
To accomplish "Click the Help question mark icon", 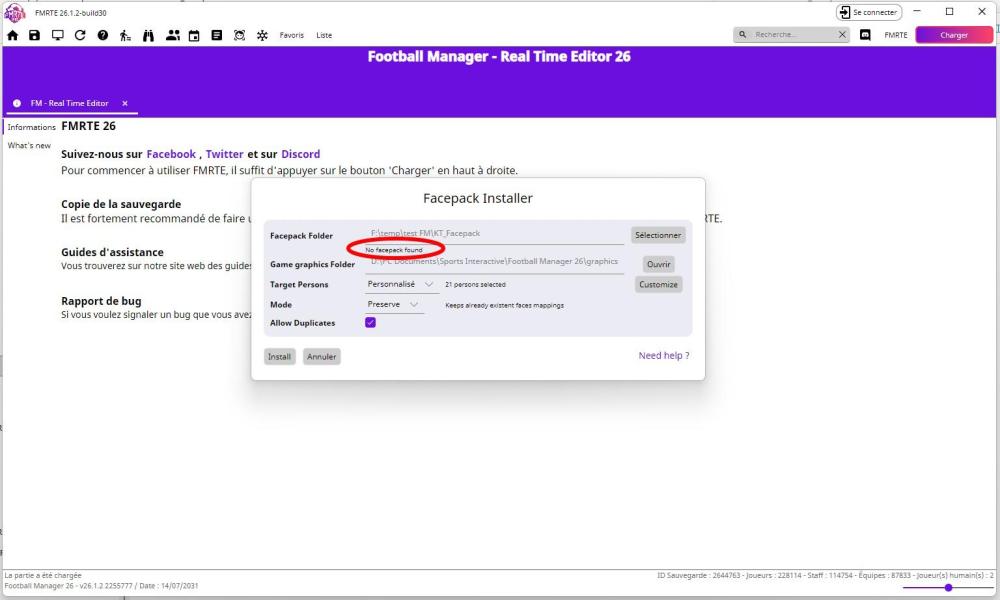I will 101,34.
